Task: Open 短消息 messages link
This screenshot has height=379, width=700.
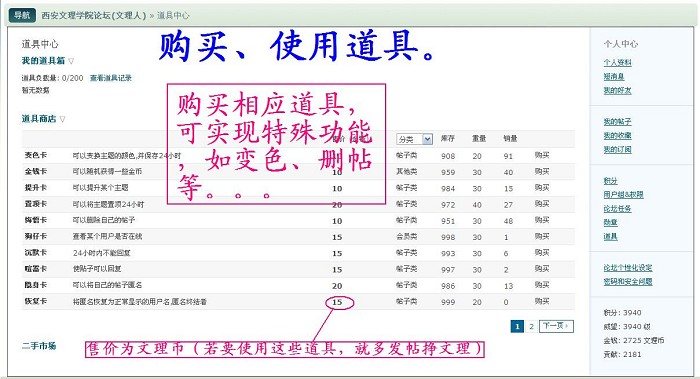Action: (x=614, y=77)
